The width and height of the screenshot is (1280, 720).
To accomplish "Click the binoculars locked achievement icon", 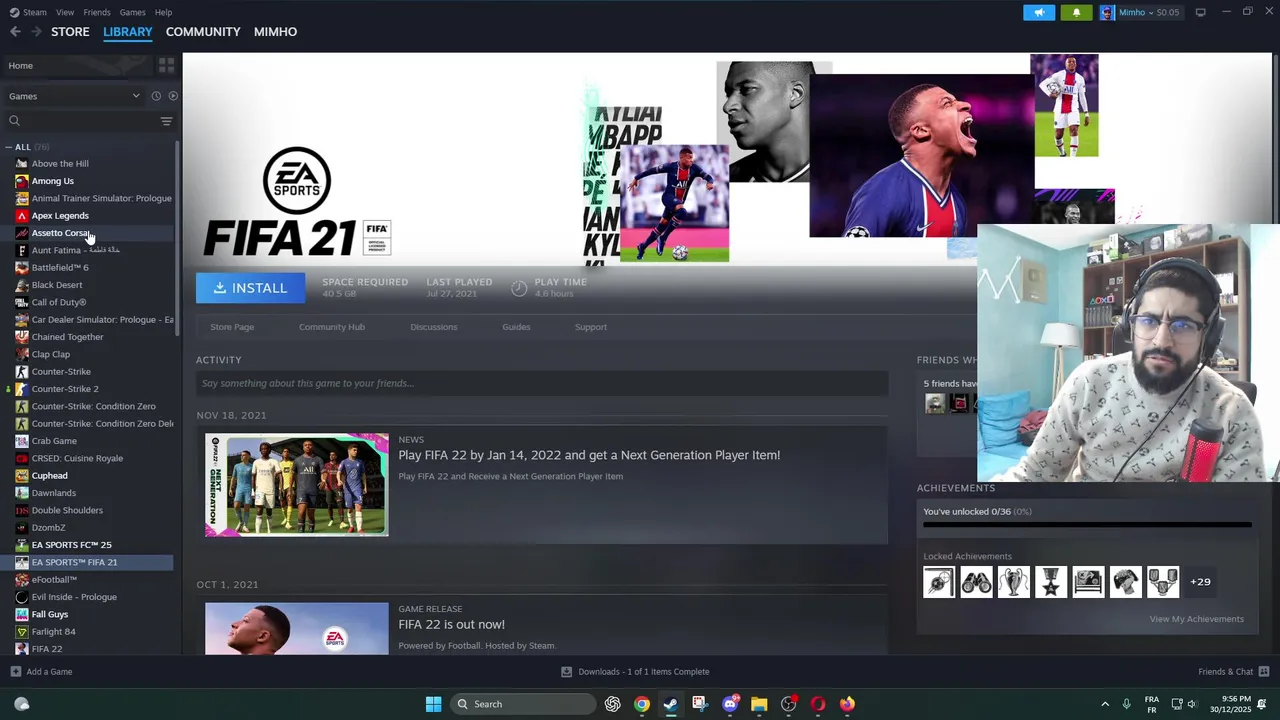I will coord(976,581).
